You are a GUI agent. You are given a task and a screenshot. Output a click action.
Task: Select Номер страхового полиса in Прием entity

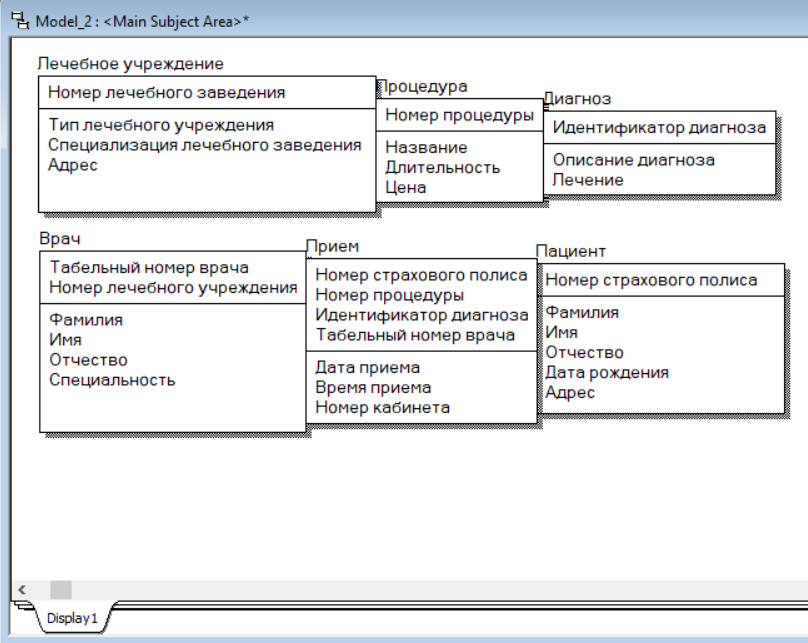click(421, 275)
